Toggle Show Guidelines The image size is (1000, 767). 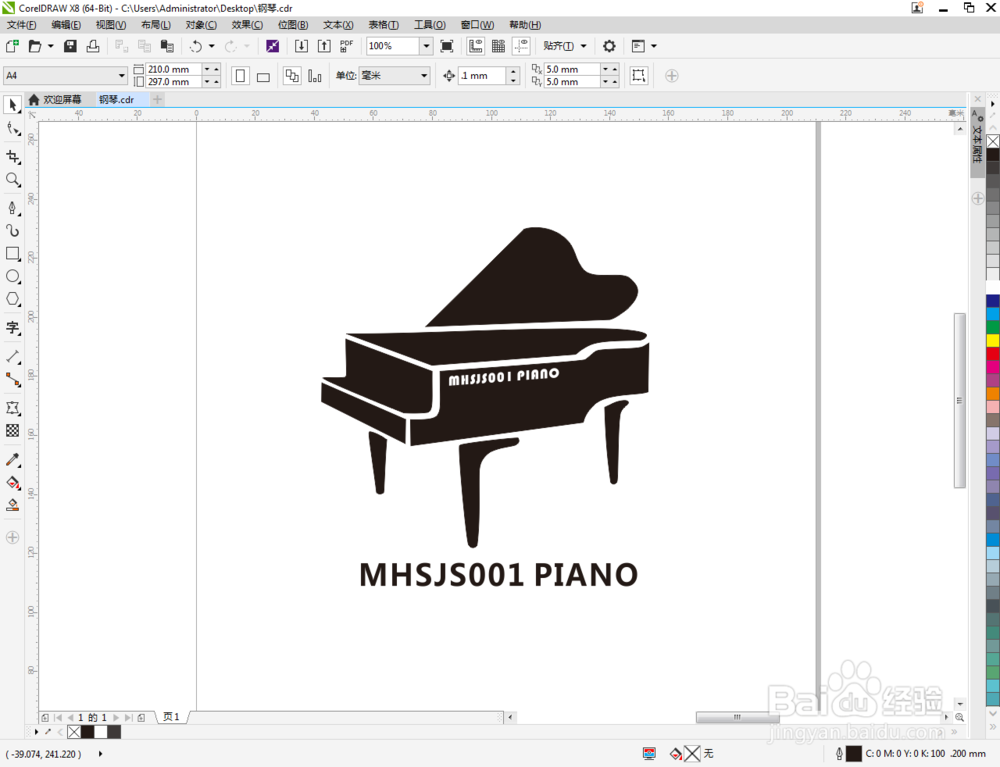pyautogui.click(x=521, y=46)
